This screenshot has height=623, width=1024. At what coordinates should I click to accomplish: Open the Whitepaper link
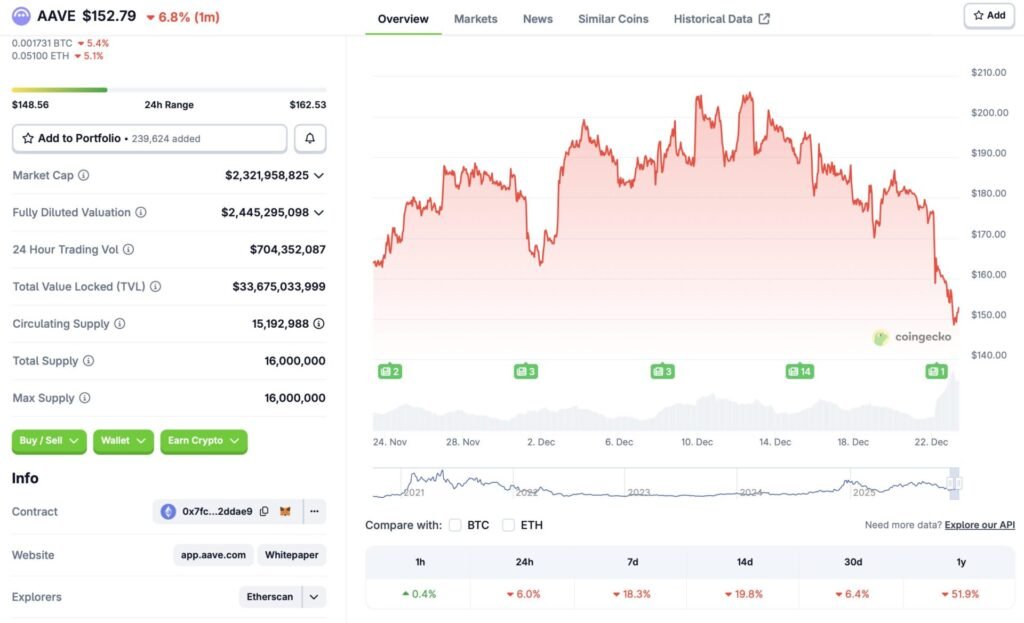292,554
